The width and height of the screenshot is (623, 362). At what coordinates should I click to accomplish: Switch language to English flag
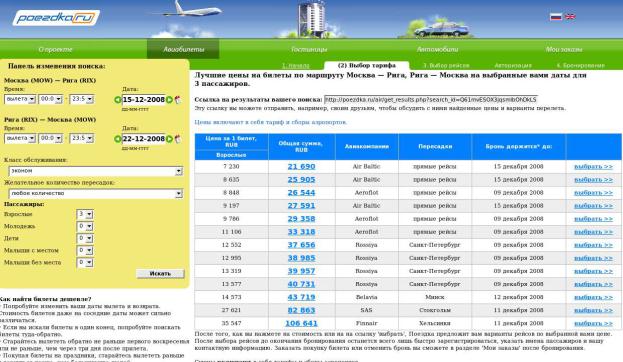570,17
